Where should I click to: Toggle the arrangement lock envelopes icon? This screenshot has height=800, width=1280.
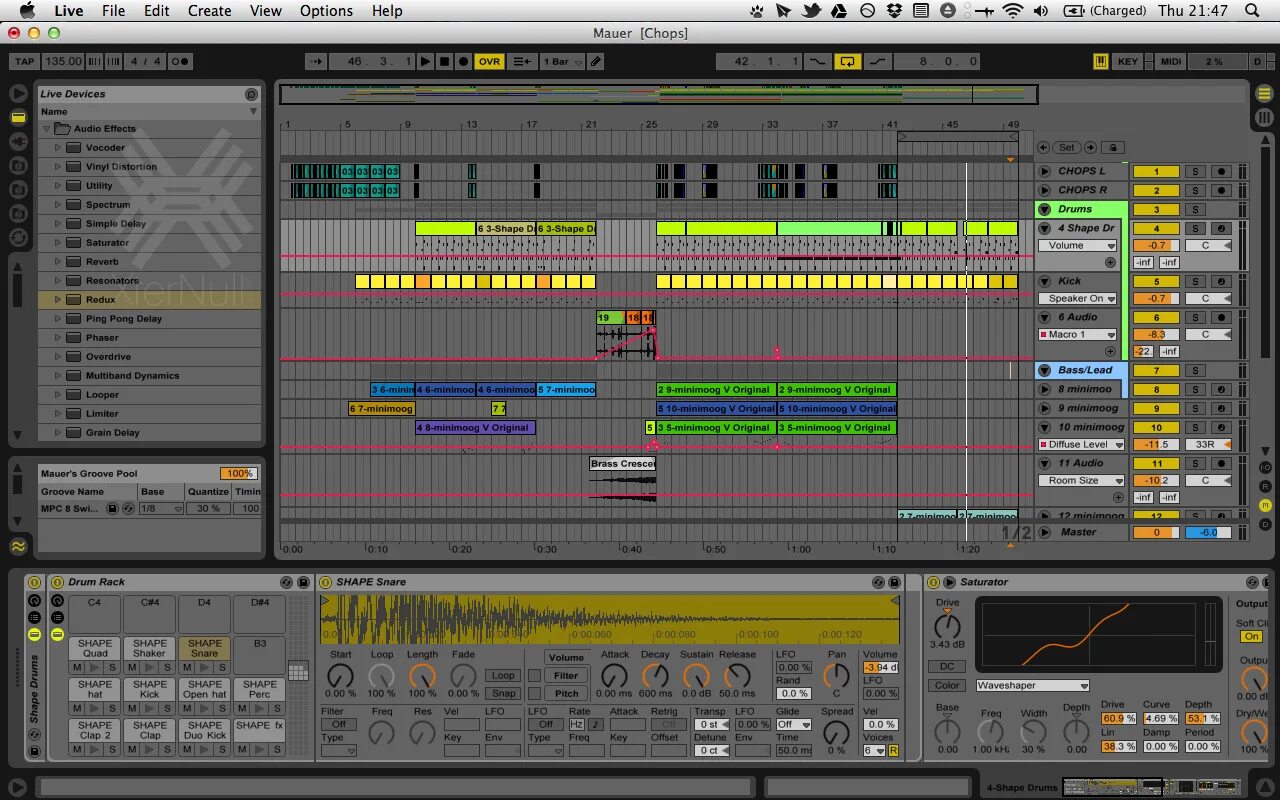tap(1112, 148)
